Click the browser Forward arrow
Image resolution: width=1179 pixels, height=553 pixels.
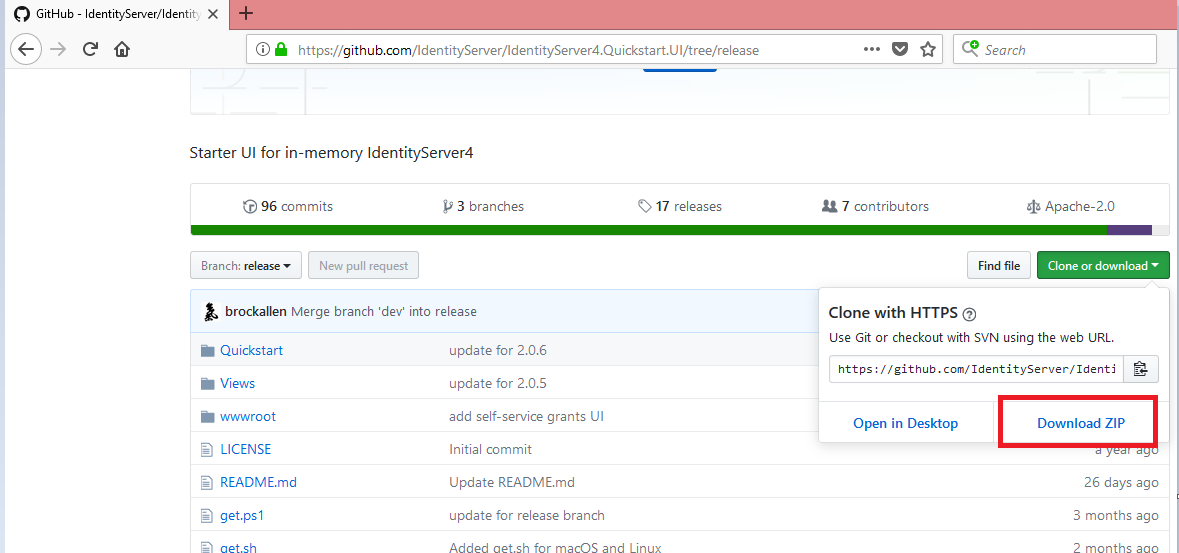click(58, 50)
